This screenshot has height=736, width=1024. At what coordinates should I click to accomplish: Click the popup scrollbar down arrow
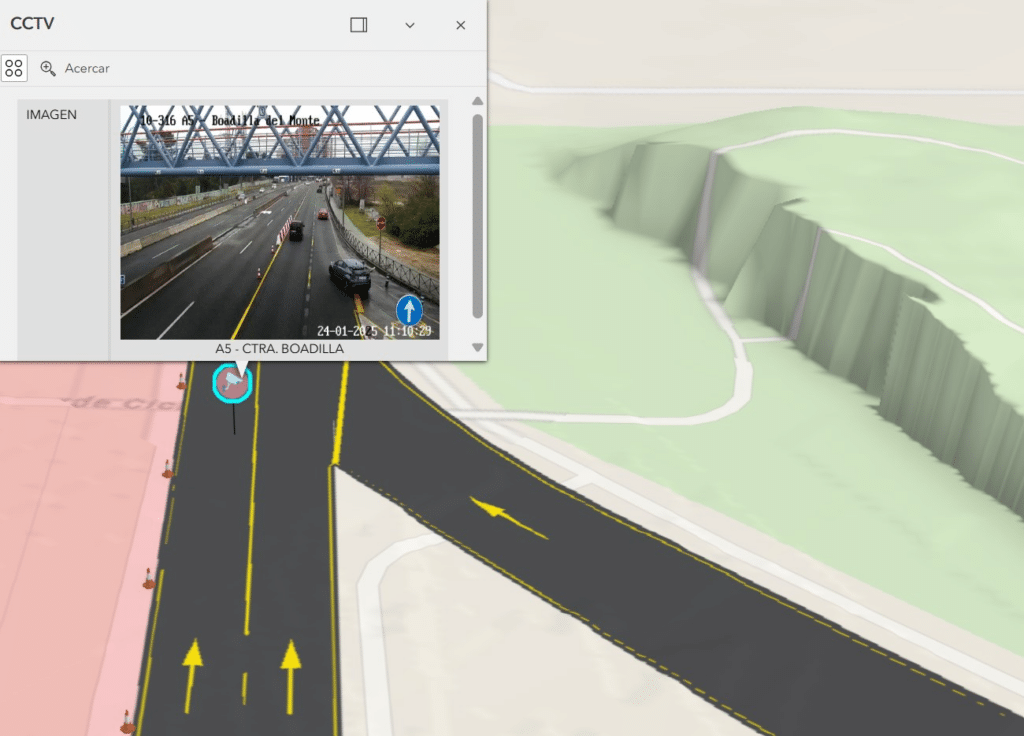tap(477, 348)
